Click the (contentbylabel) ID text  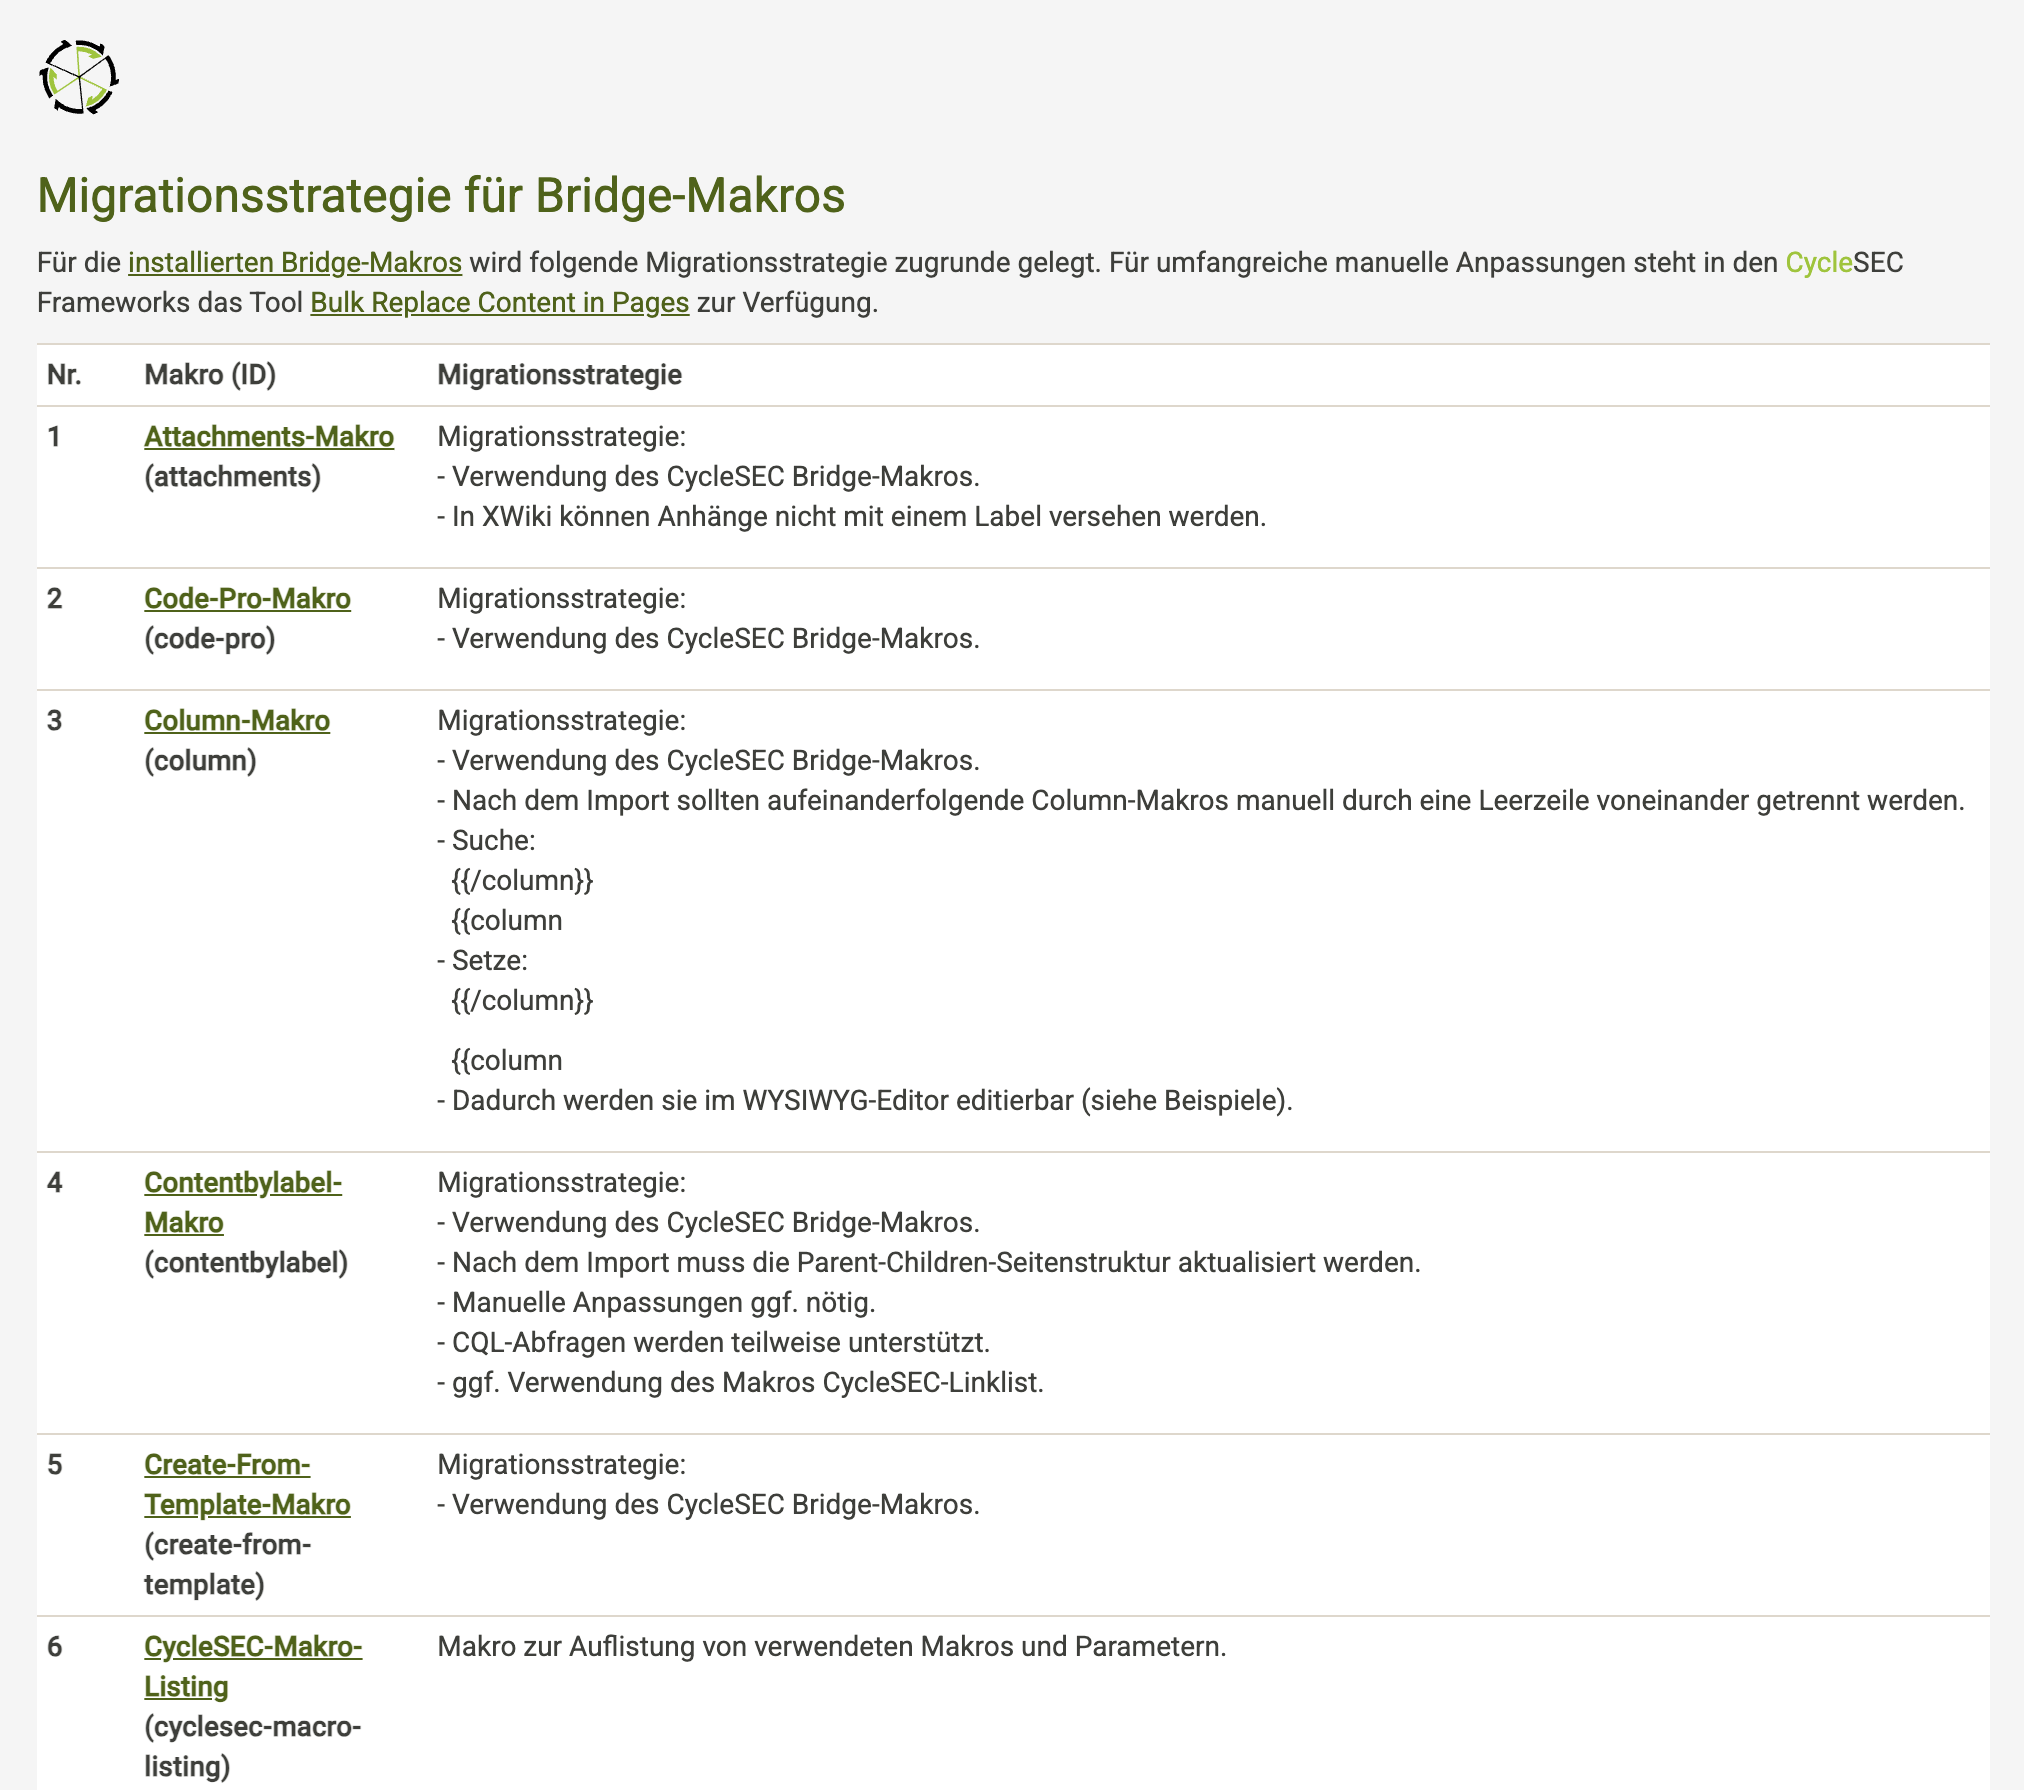pyautogui.click(x=246, y=1262)
